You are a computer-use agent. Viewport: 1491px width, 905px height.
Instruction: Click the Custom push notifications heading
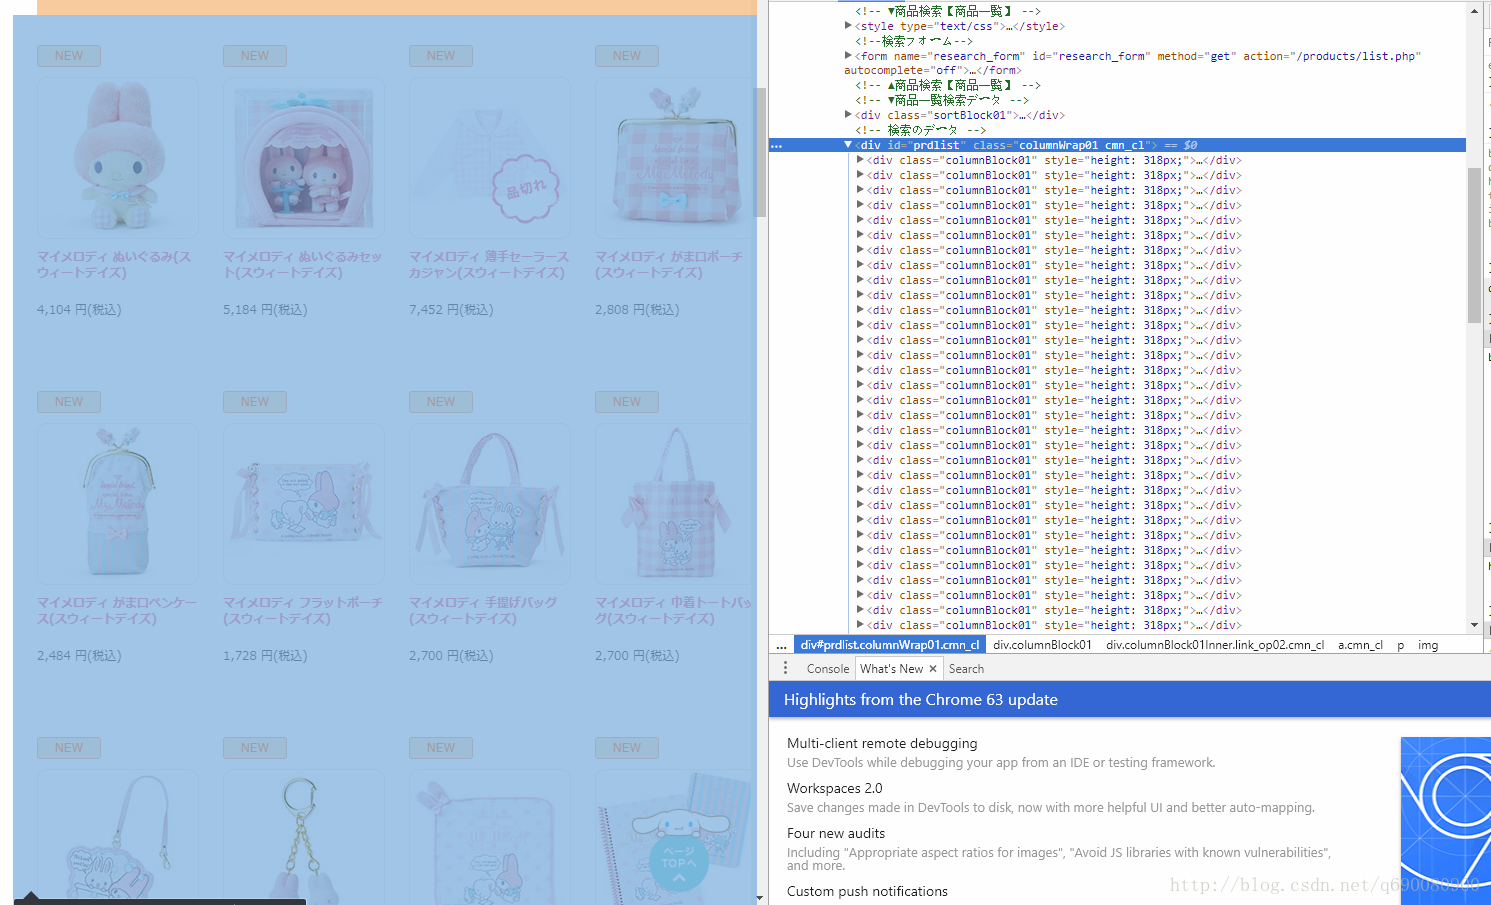[x=867, y=891]
